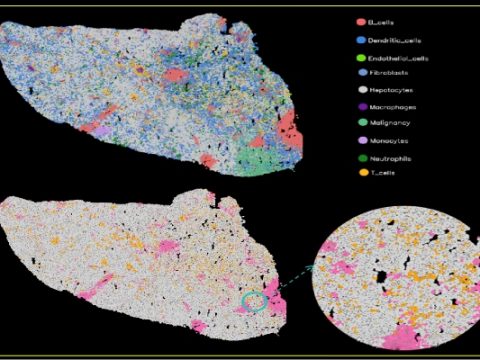Click the magnified circular inset view

point(396,278)
